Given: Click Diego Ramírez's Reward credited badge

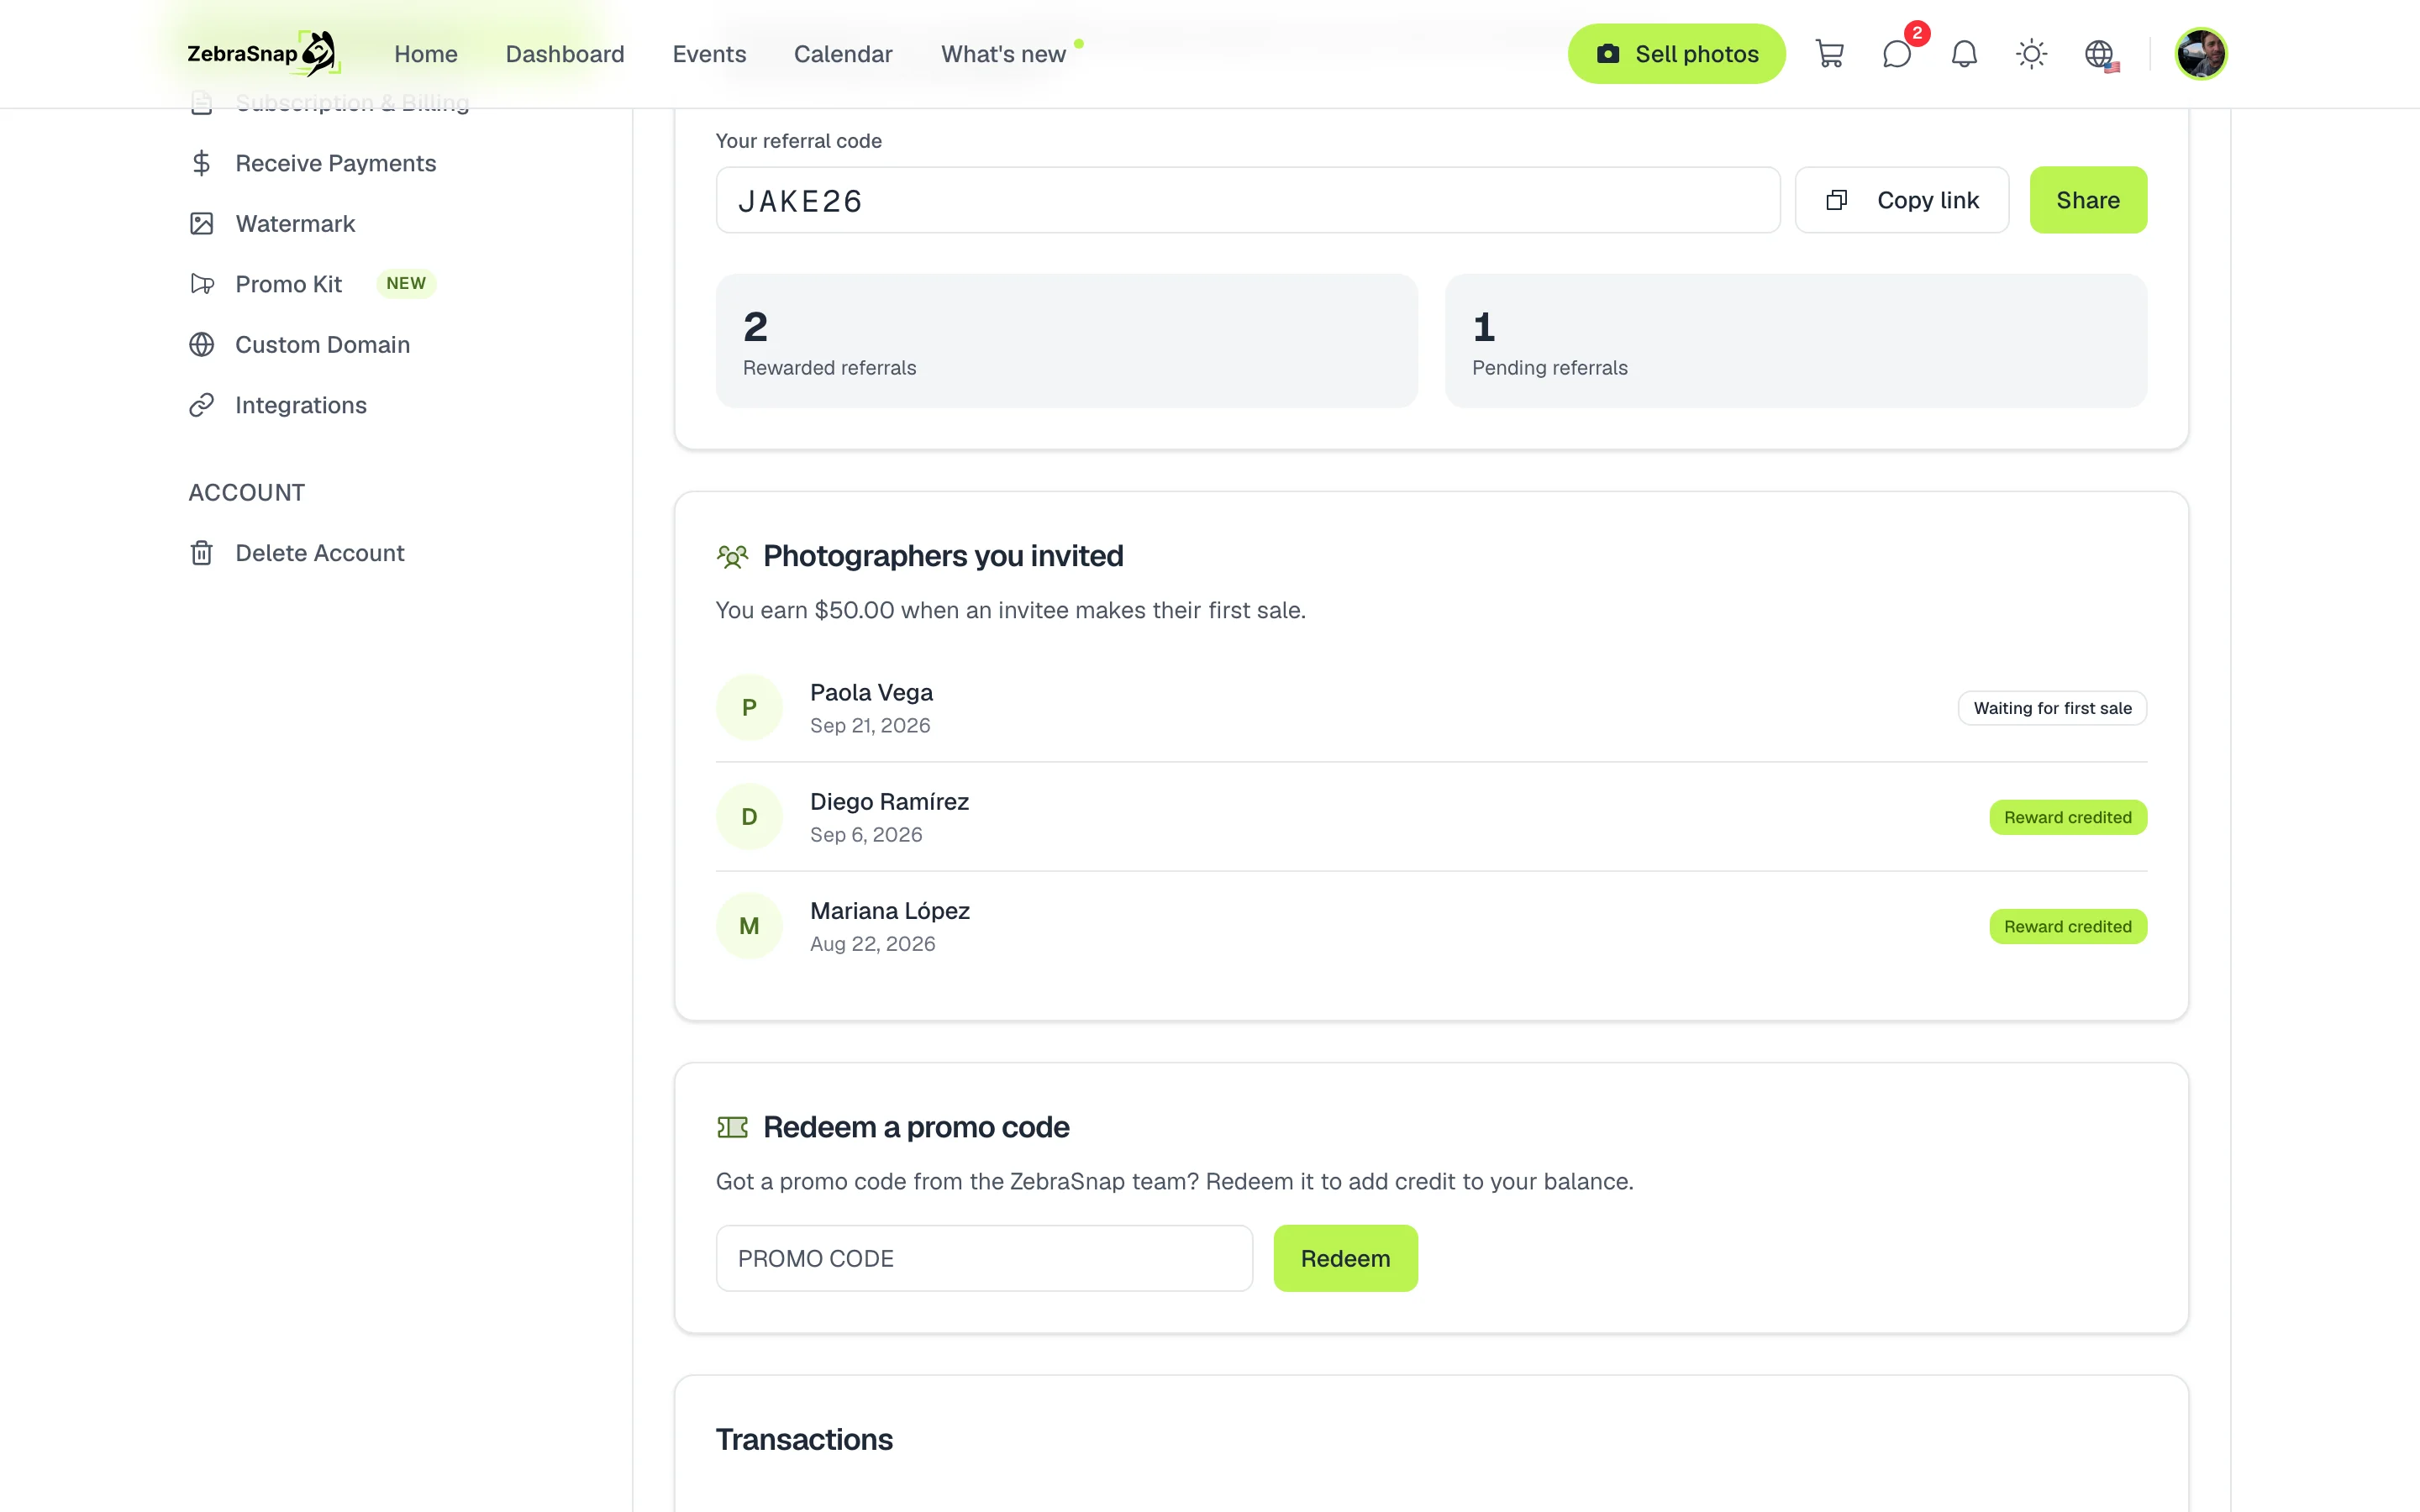Looking at the screenshot, I should pos(2067,817).
